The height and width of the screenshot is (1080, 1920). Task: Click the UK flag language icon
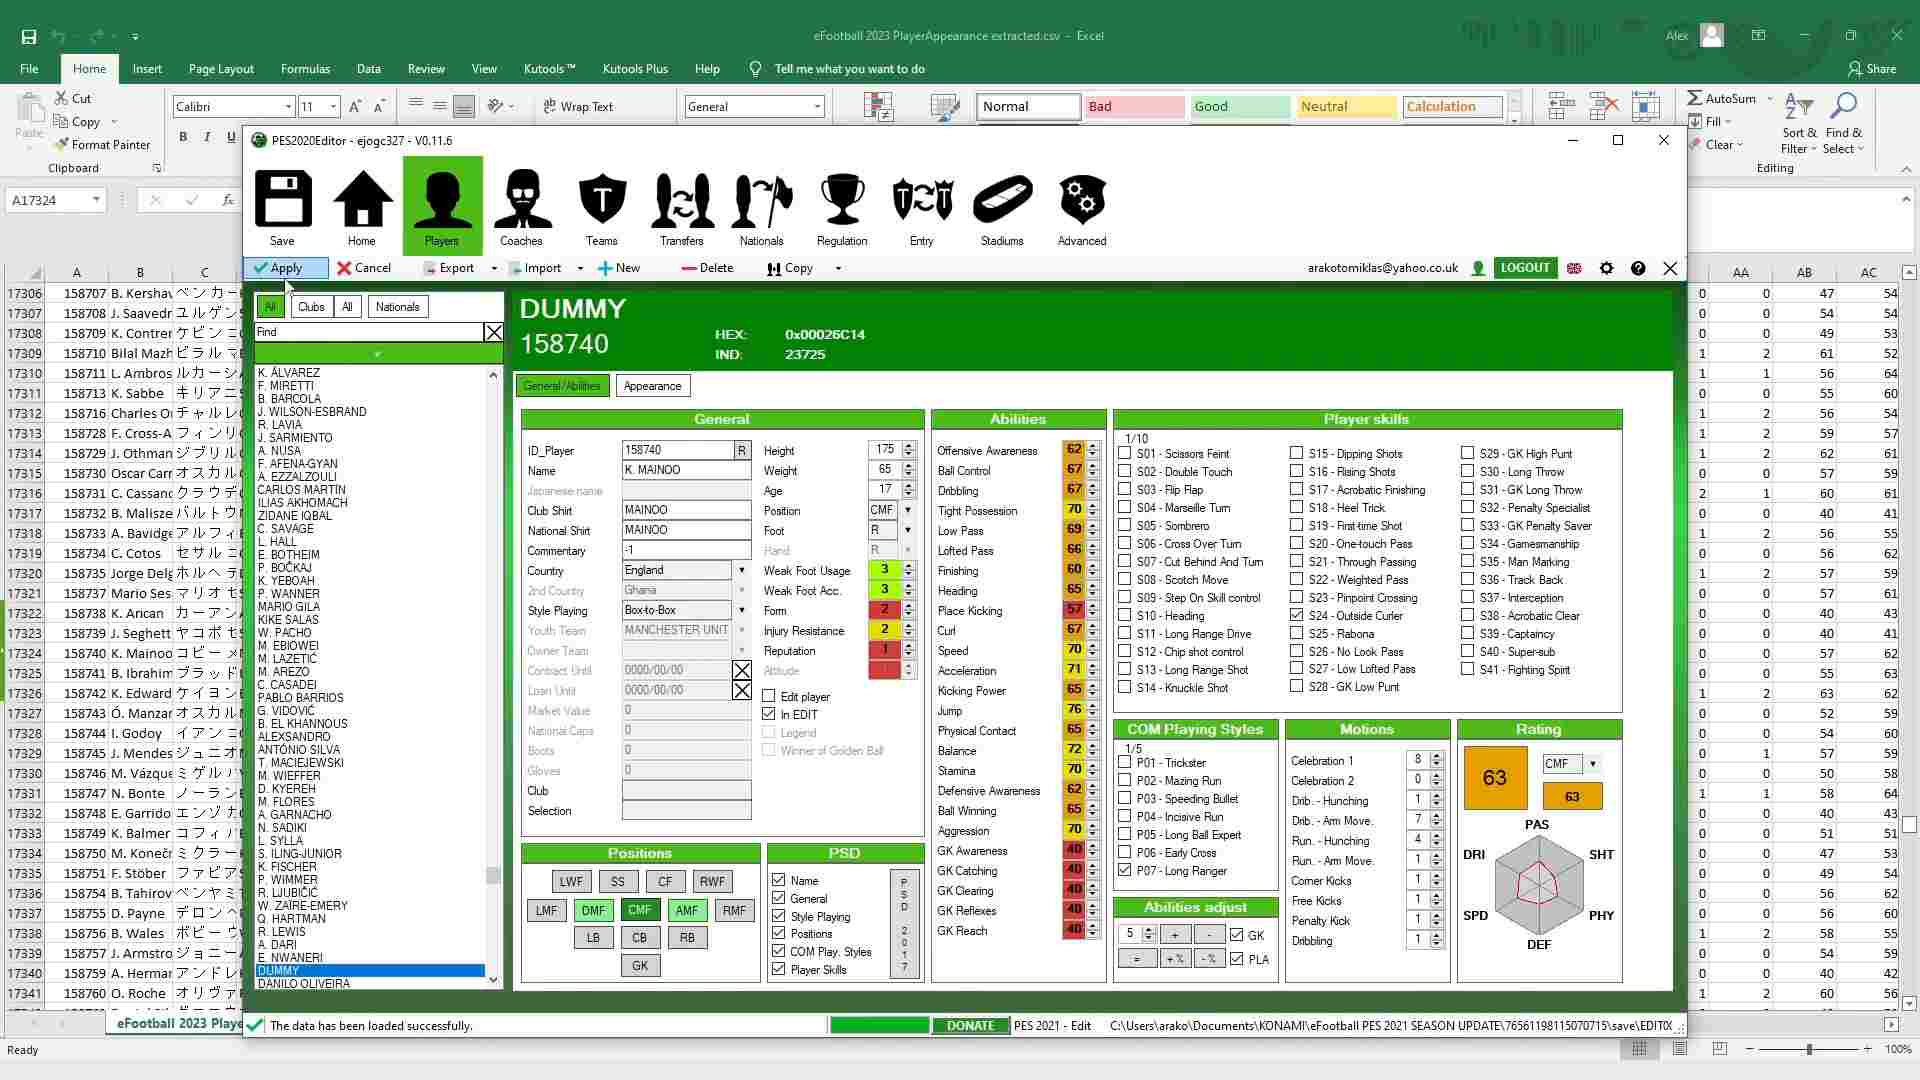tap(1574, 268)
